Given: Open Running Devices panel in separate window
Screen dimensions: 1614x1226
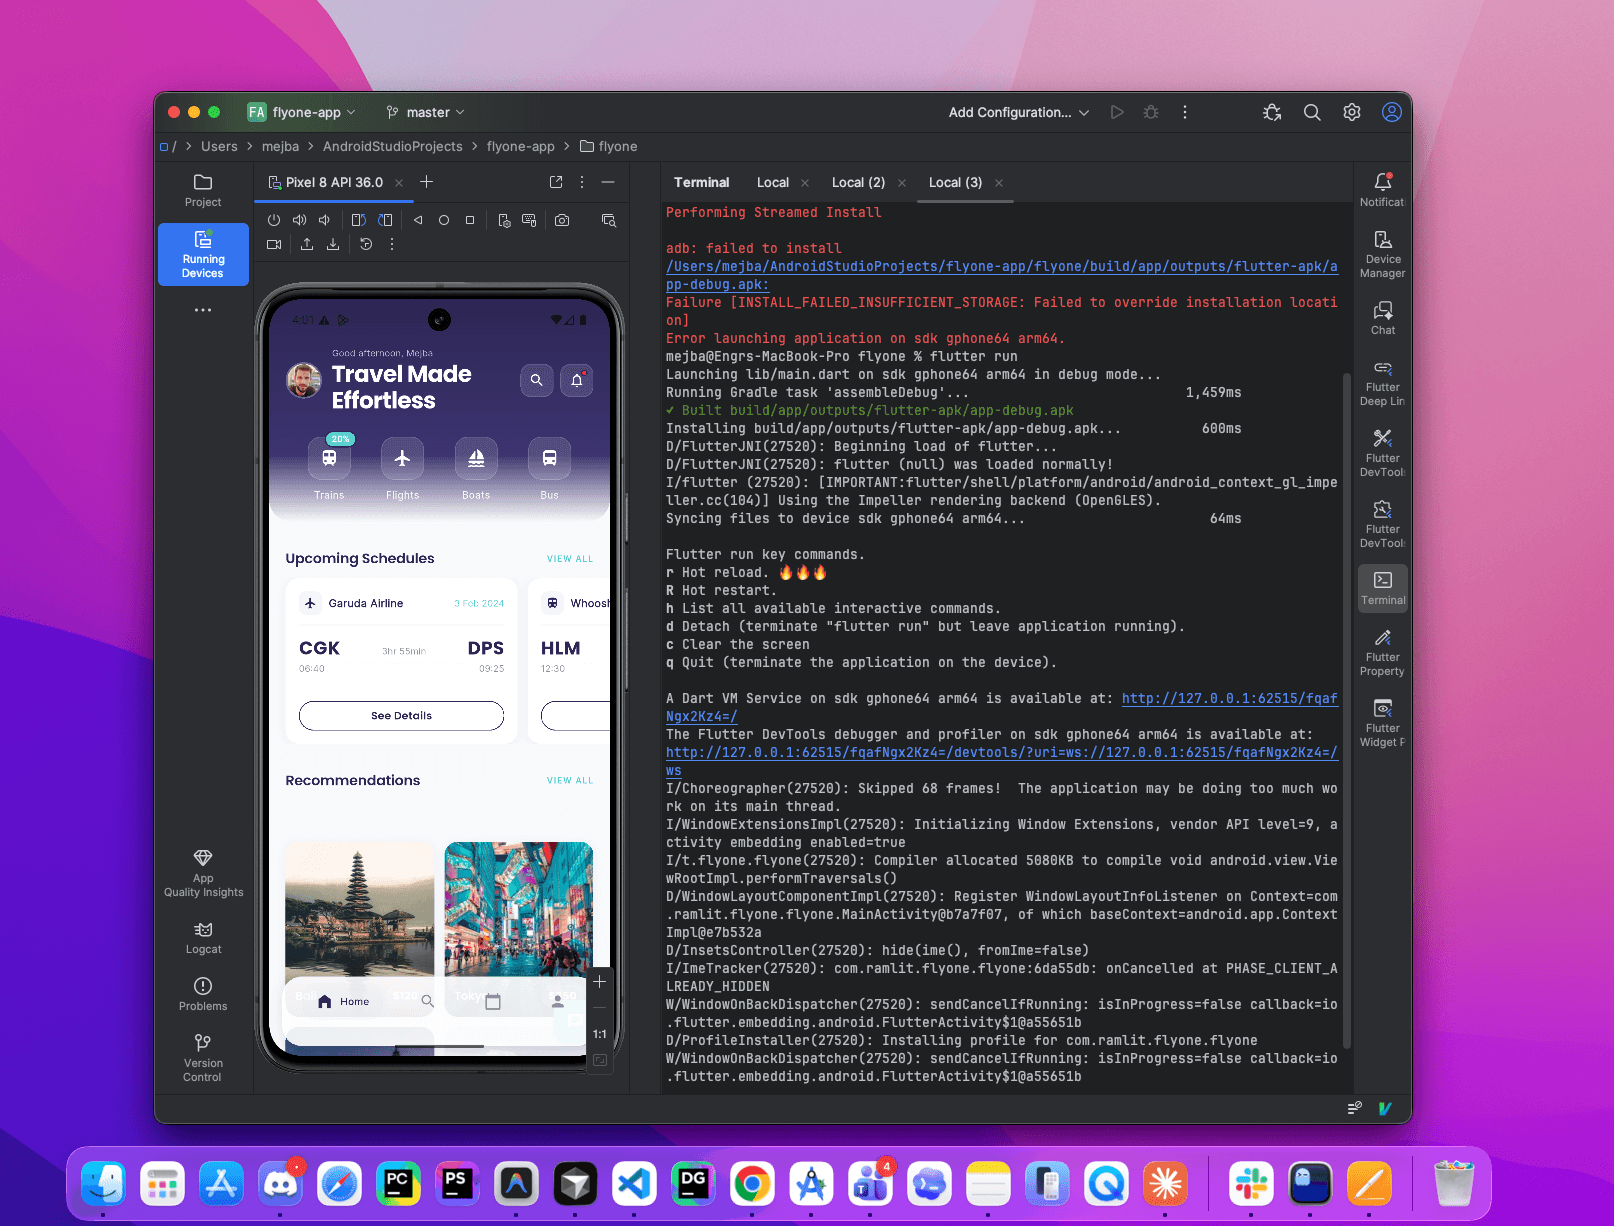Looking at the screenshot, I should click(x=556, y=182).
